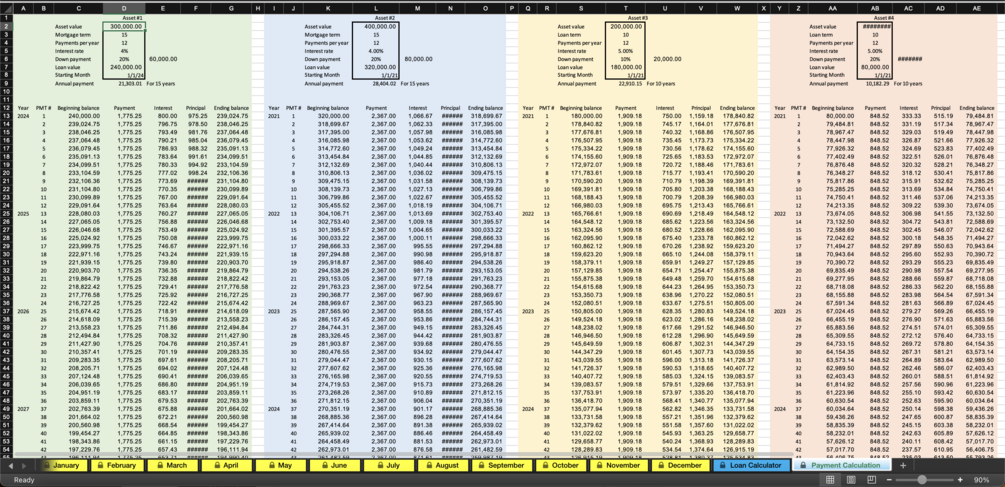
Task: Zoom out with the minus button
Action: (890, 480)
